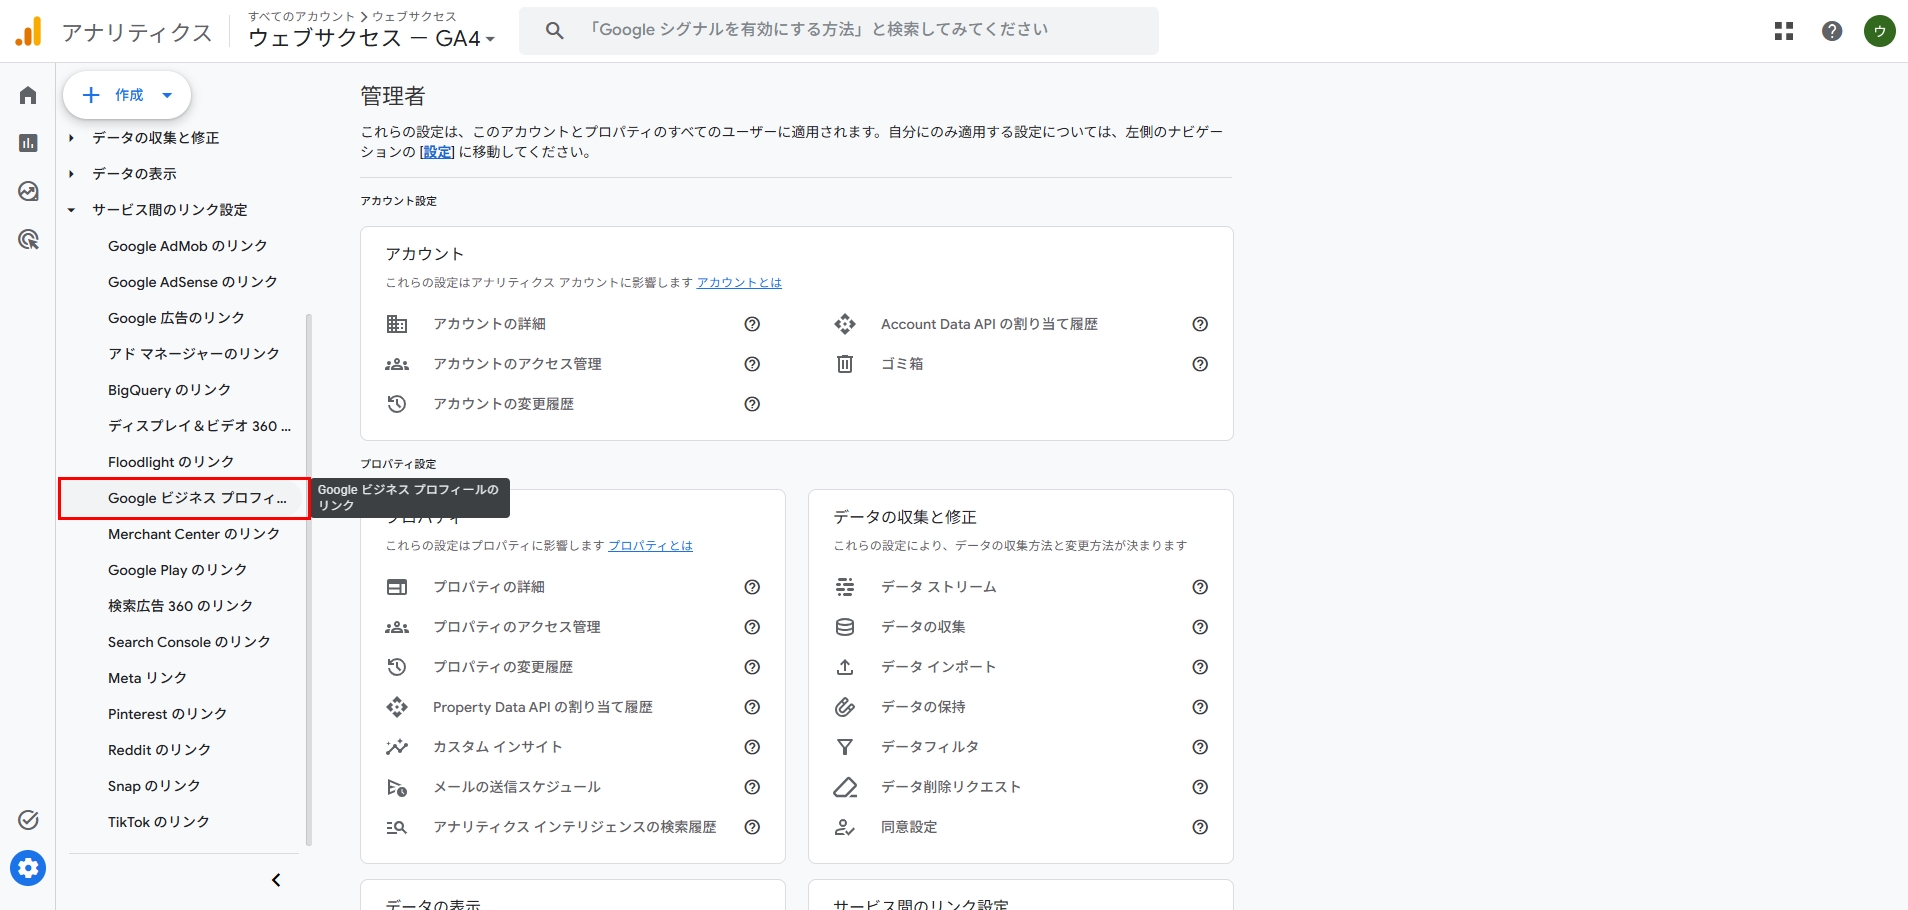Click help icon for プロパティの詳細
Viewport: 1908px width, 910px height.
tap(752, 587)
